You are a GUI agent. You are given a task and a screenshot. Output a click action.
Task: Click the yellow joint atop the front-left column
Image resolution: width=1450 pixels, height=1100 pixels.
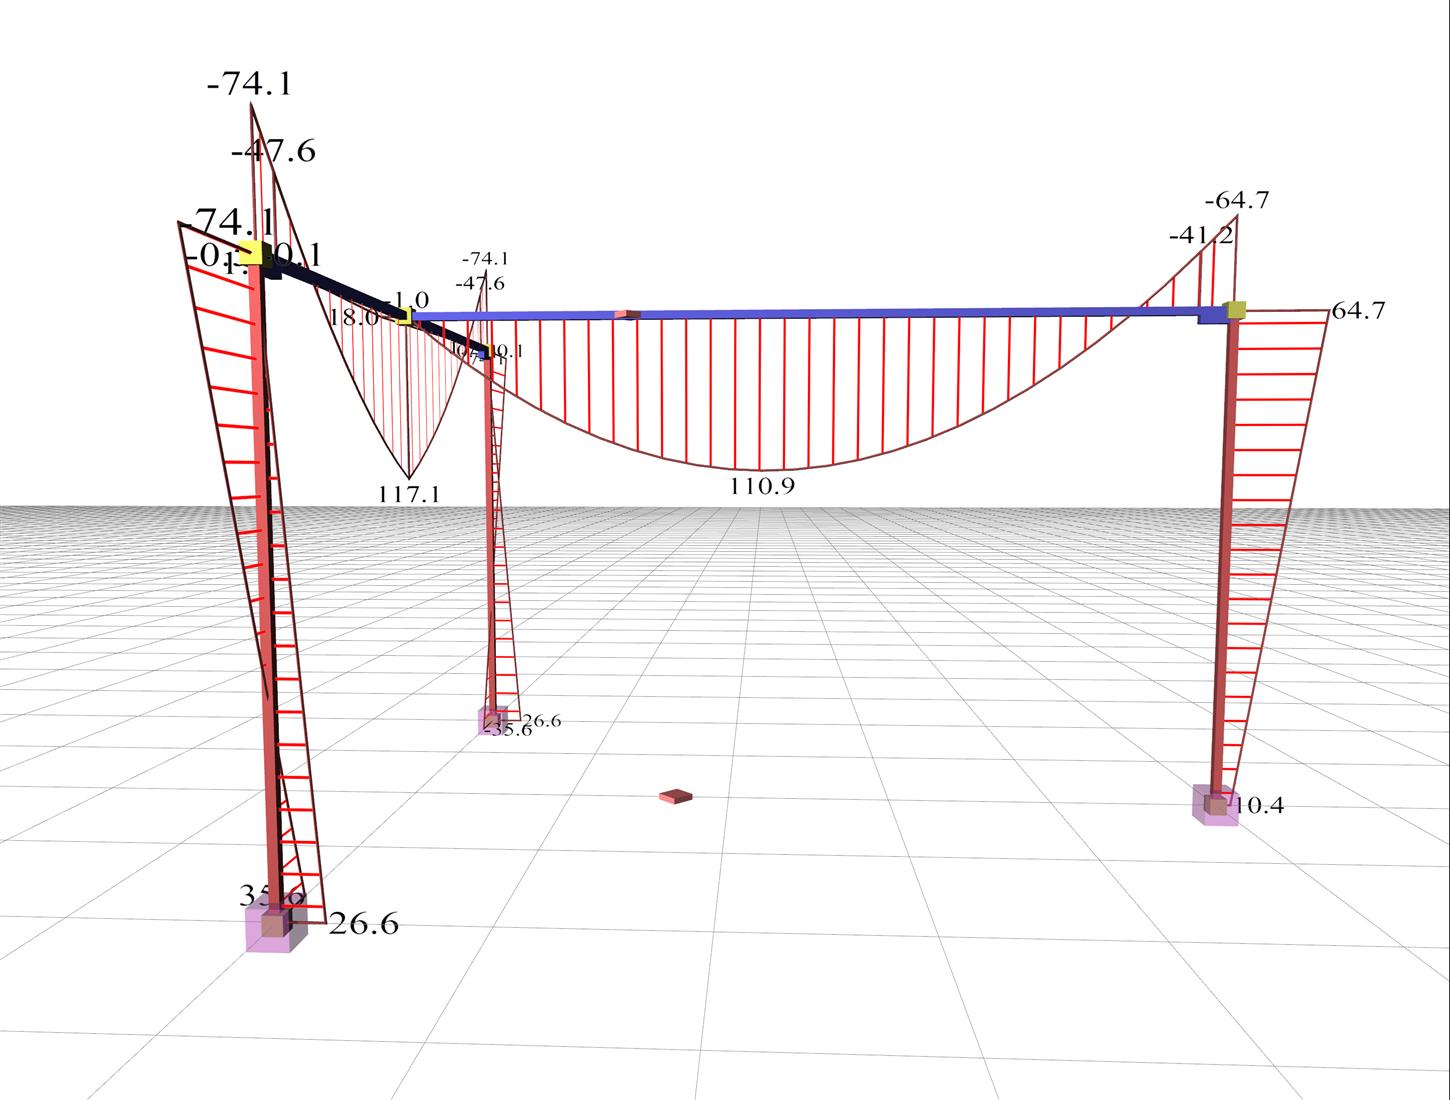250,252
